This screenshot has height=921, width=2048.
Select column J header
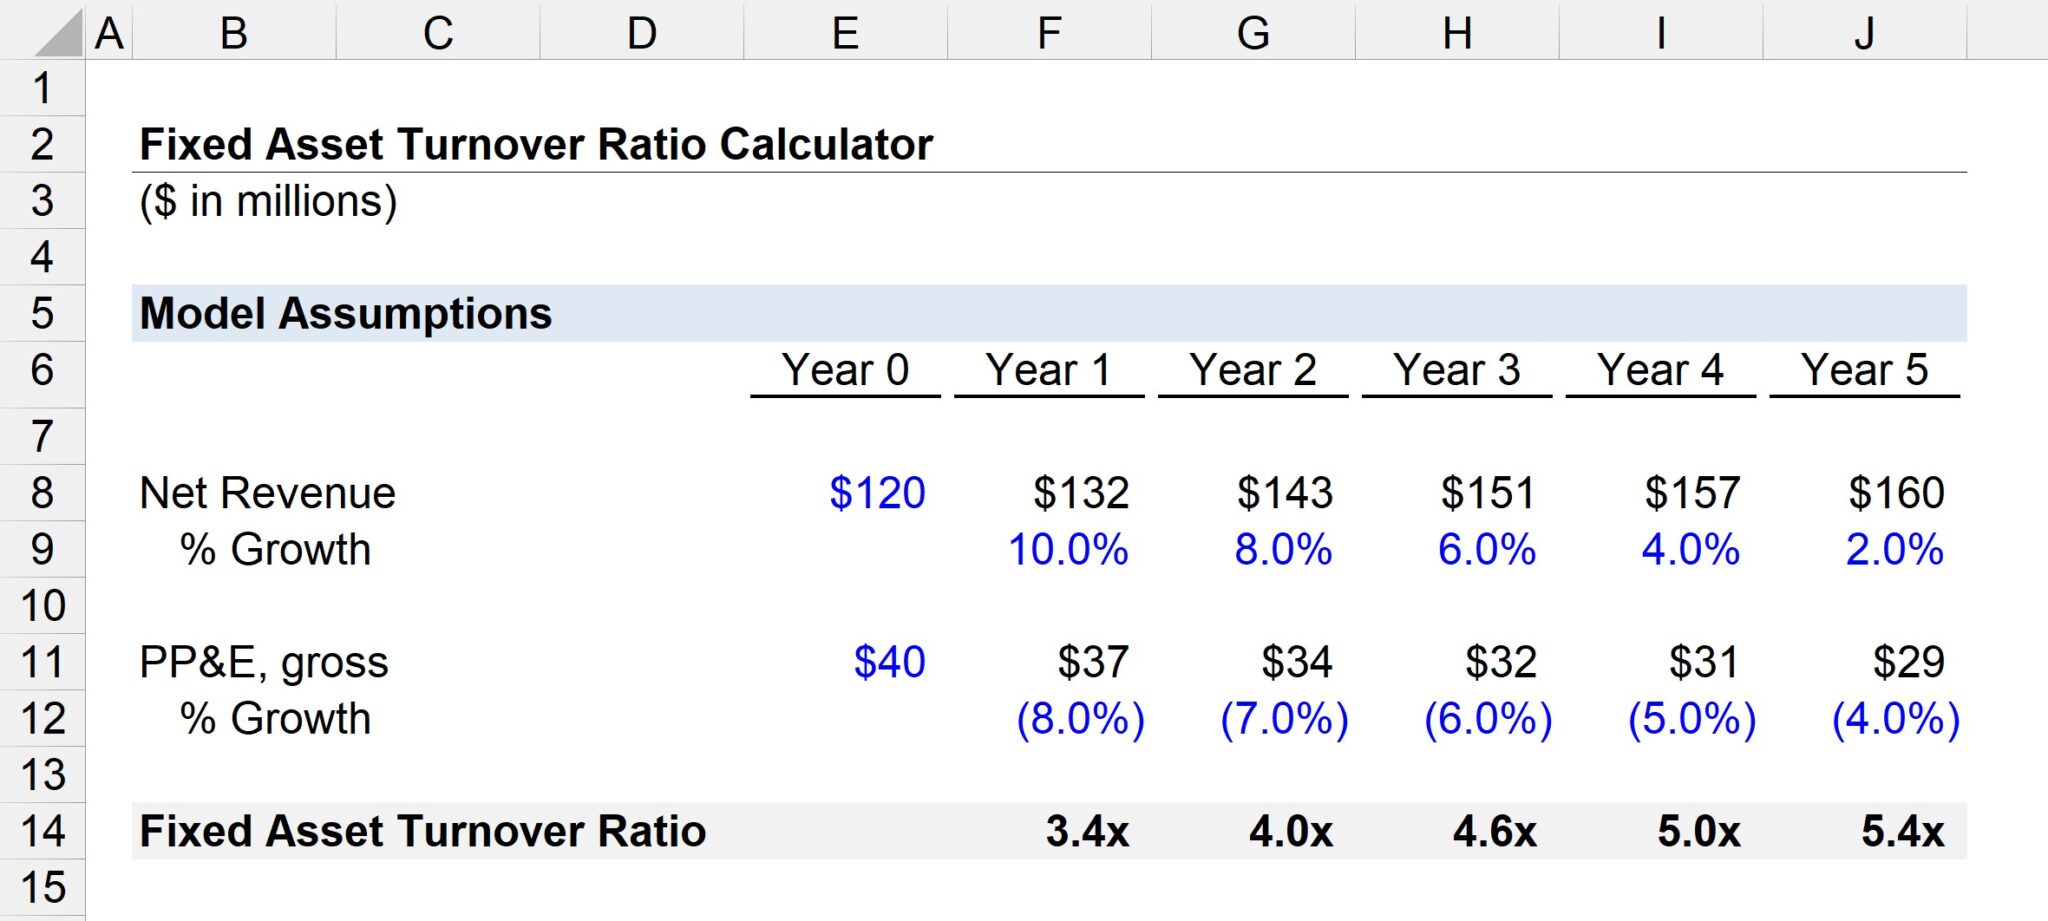[x=1864, y=32]
